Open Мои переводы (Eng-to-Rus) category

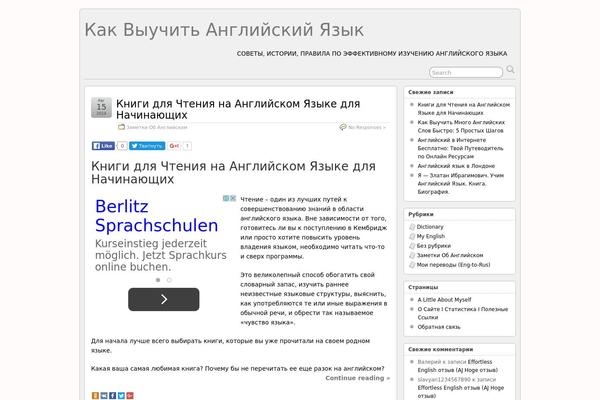coord(453,264)
